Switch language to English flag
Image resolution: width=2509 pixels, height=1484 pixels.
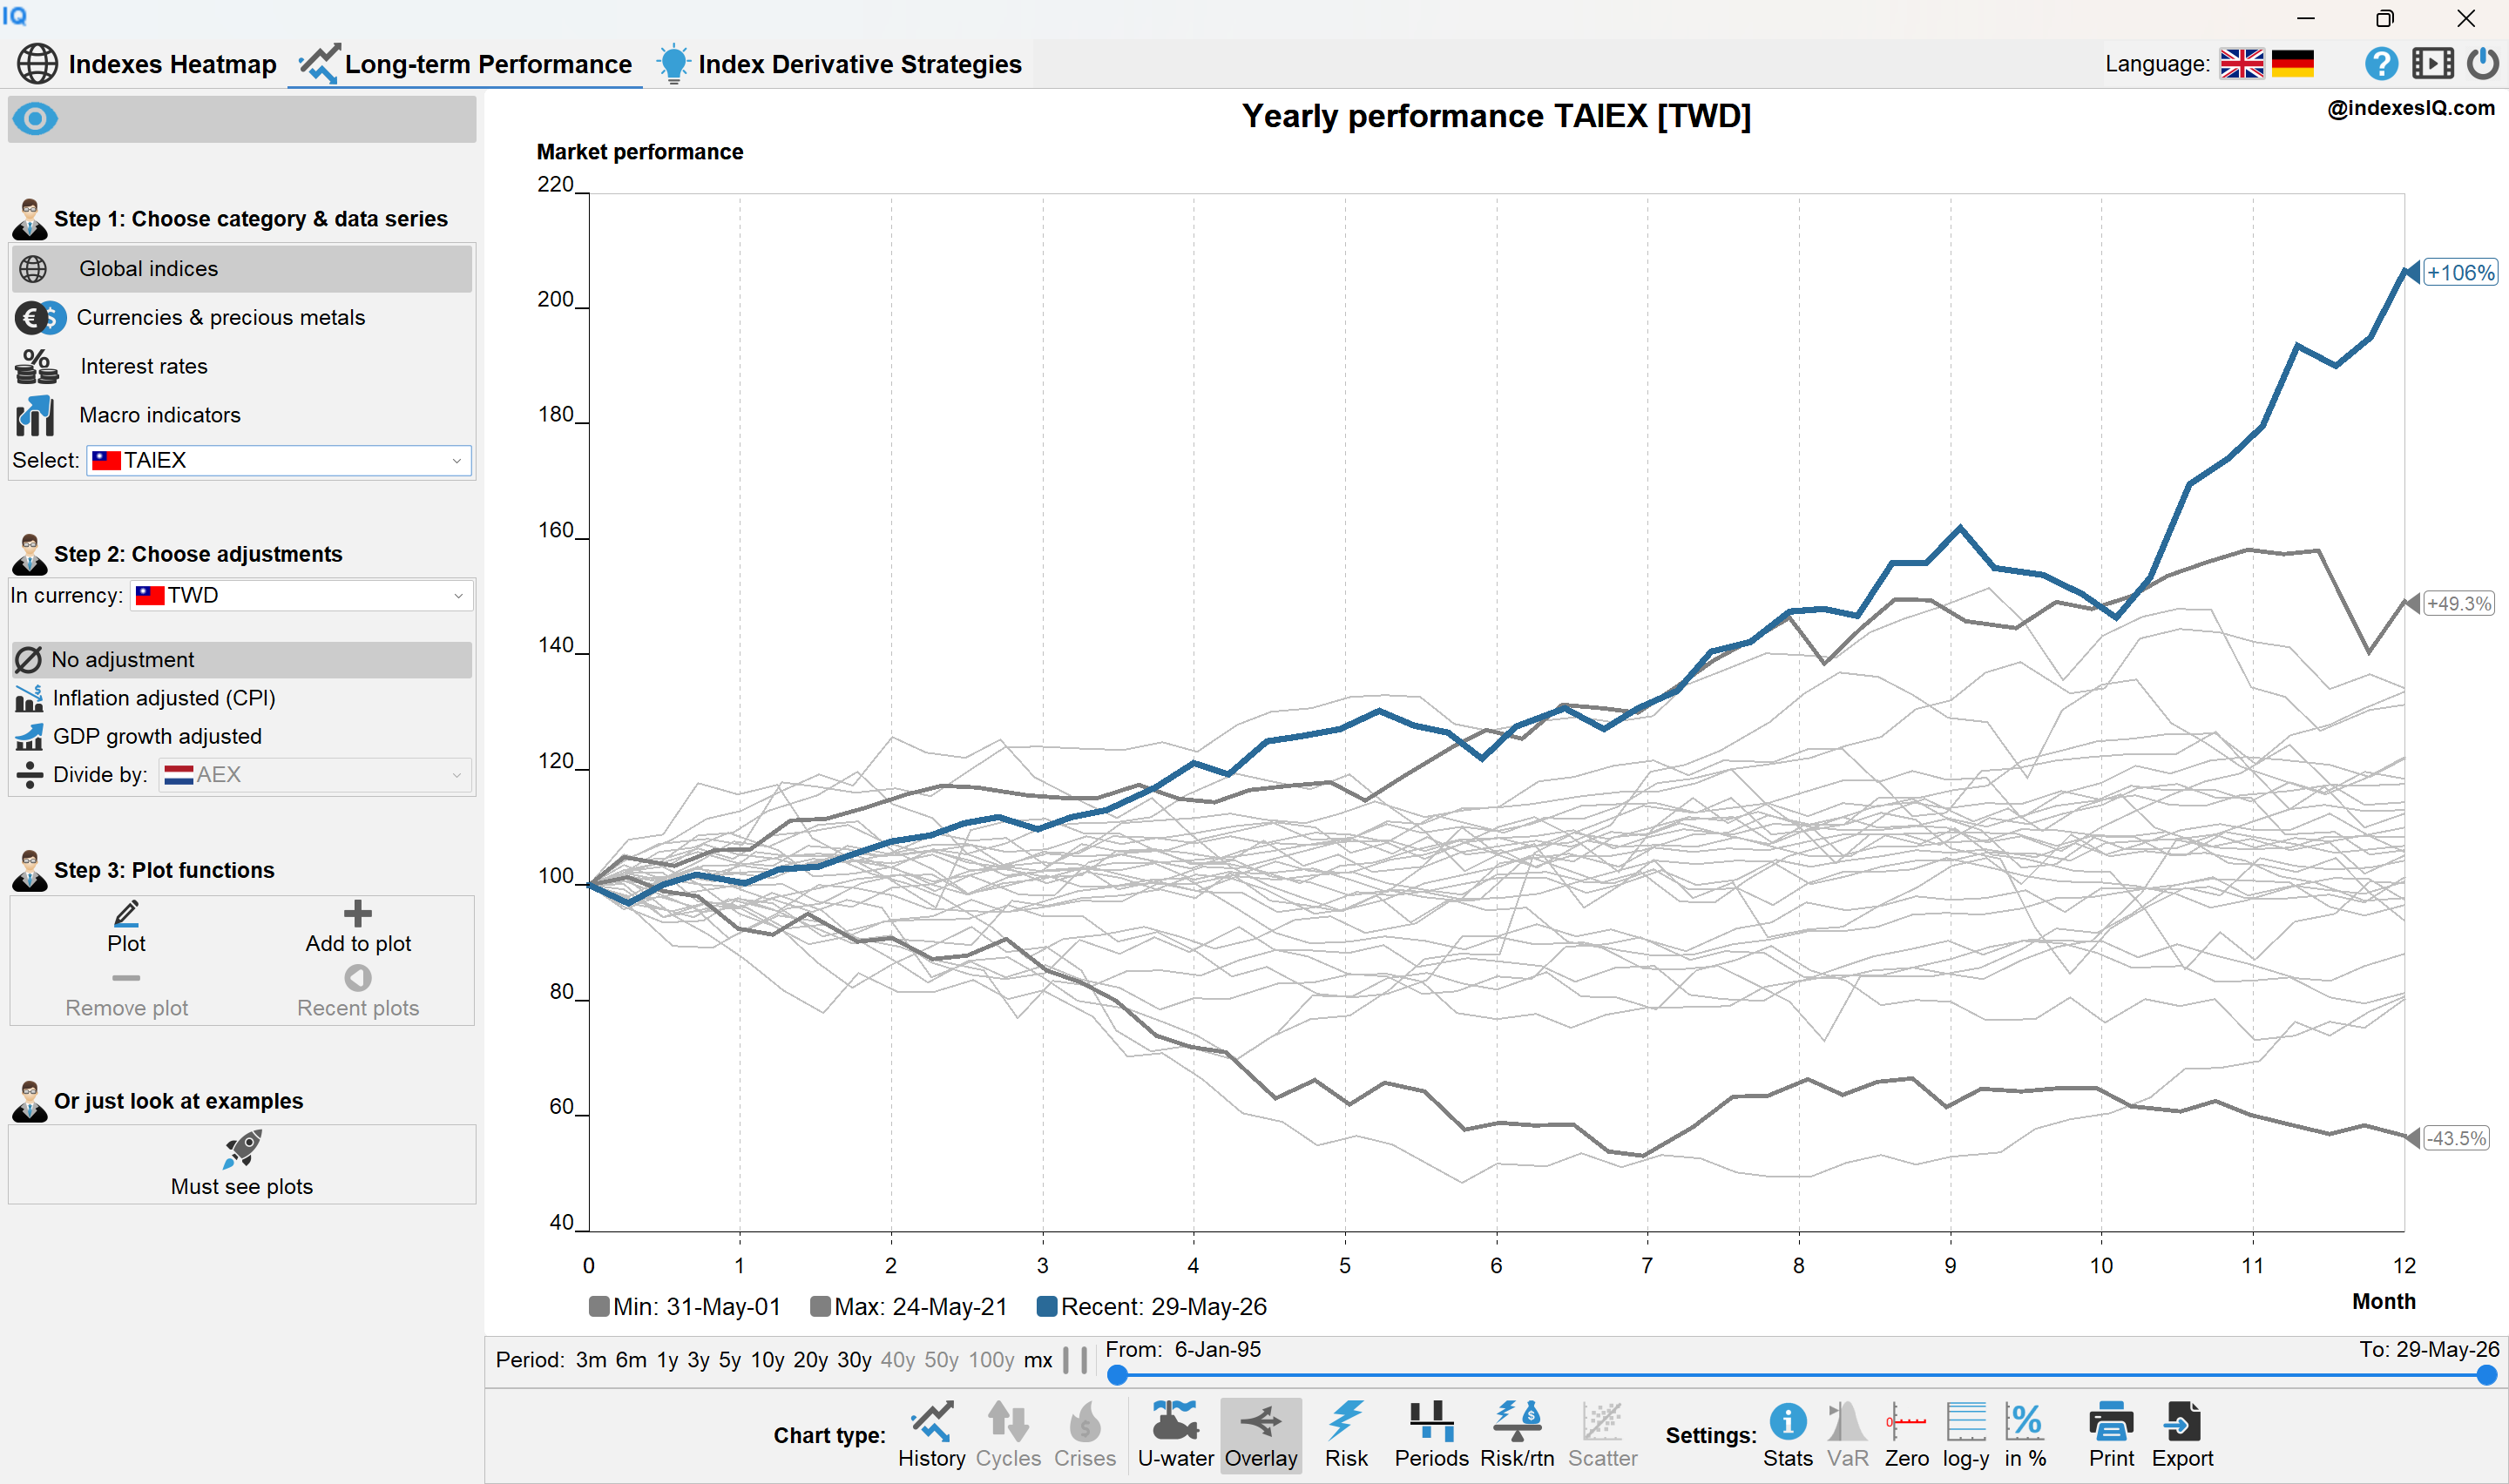(x=2241, y=64)
